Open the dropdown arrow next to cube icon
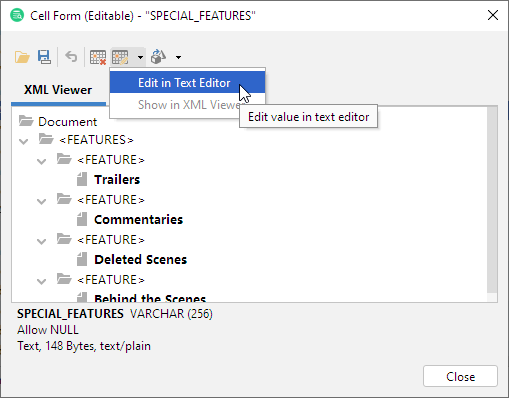This screenshot has width=509, height=398. [x=179, y=57]
